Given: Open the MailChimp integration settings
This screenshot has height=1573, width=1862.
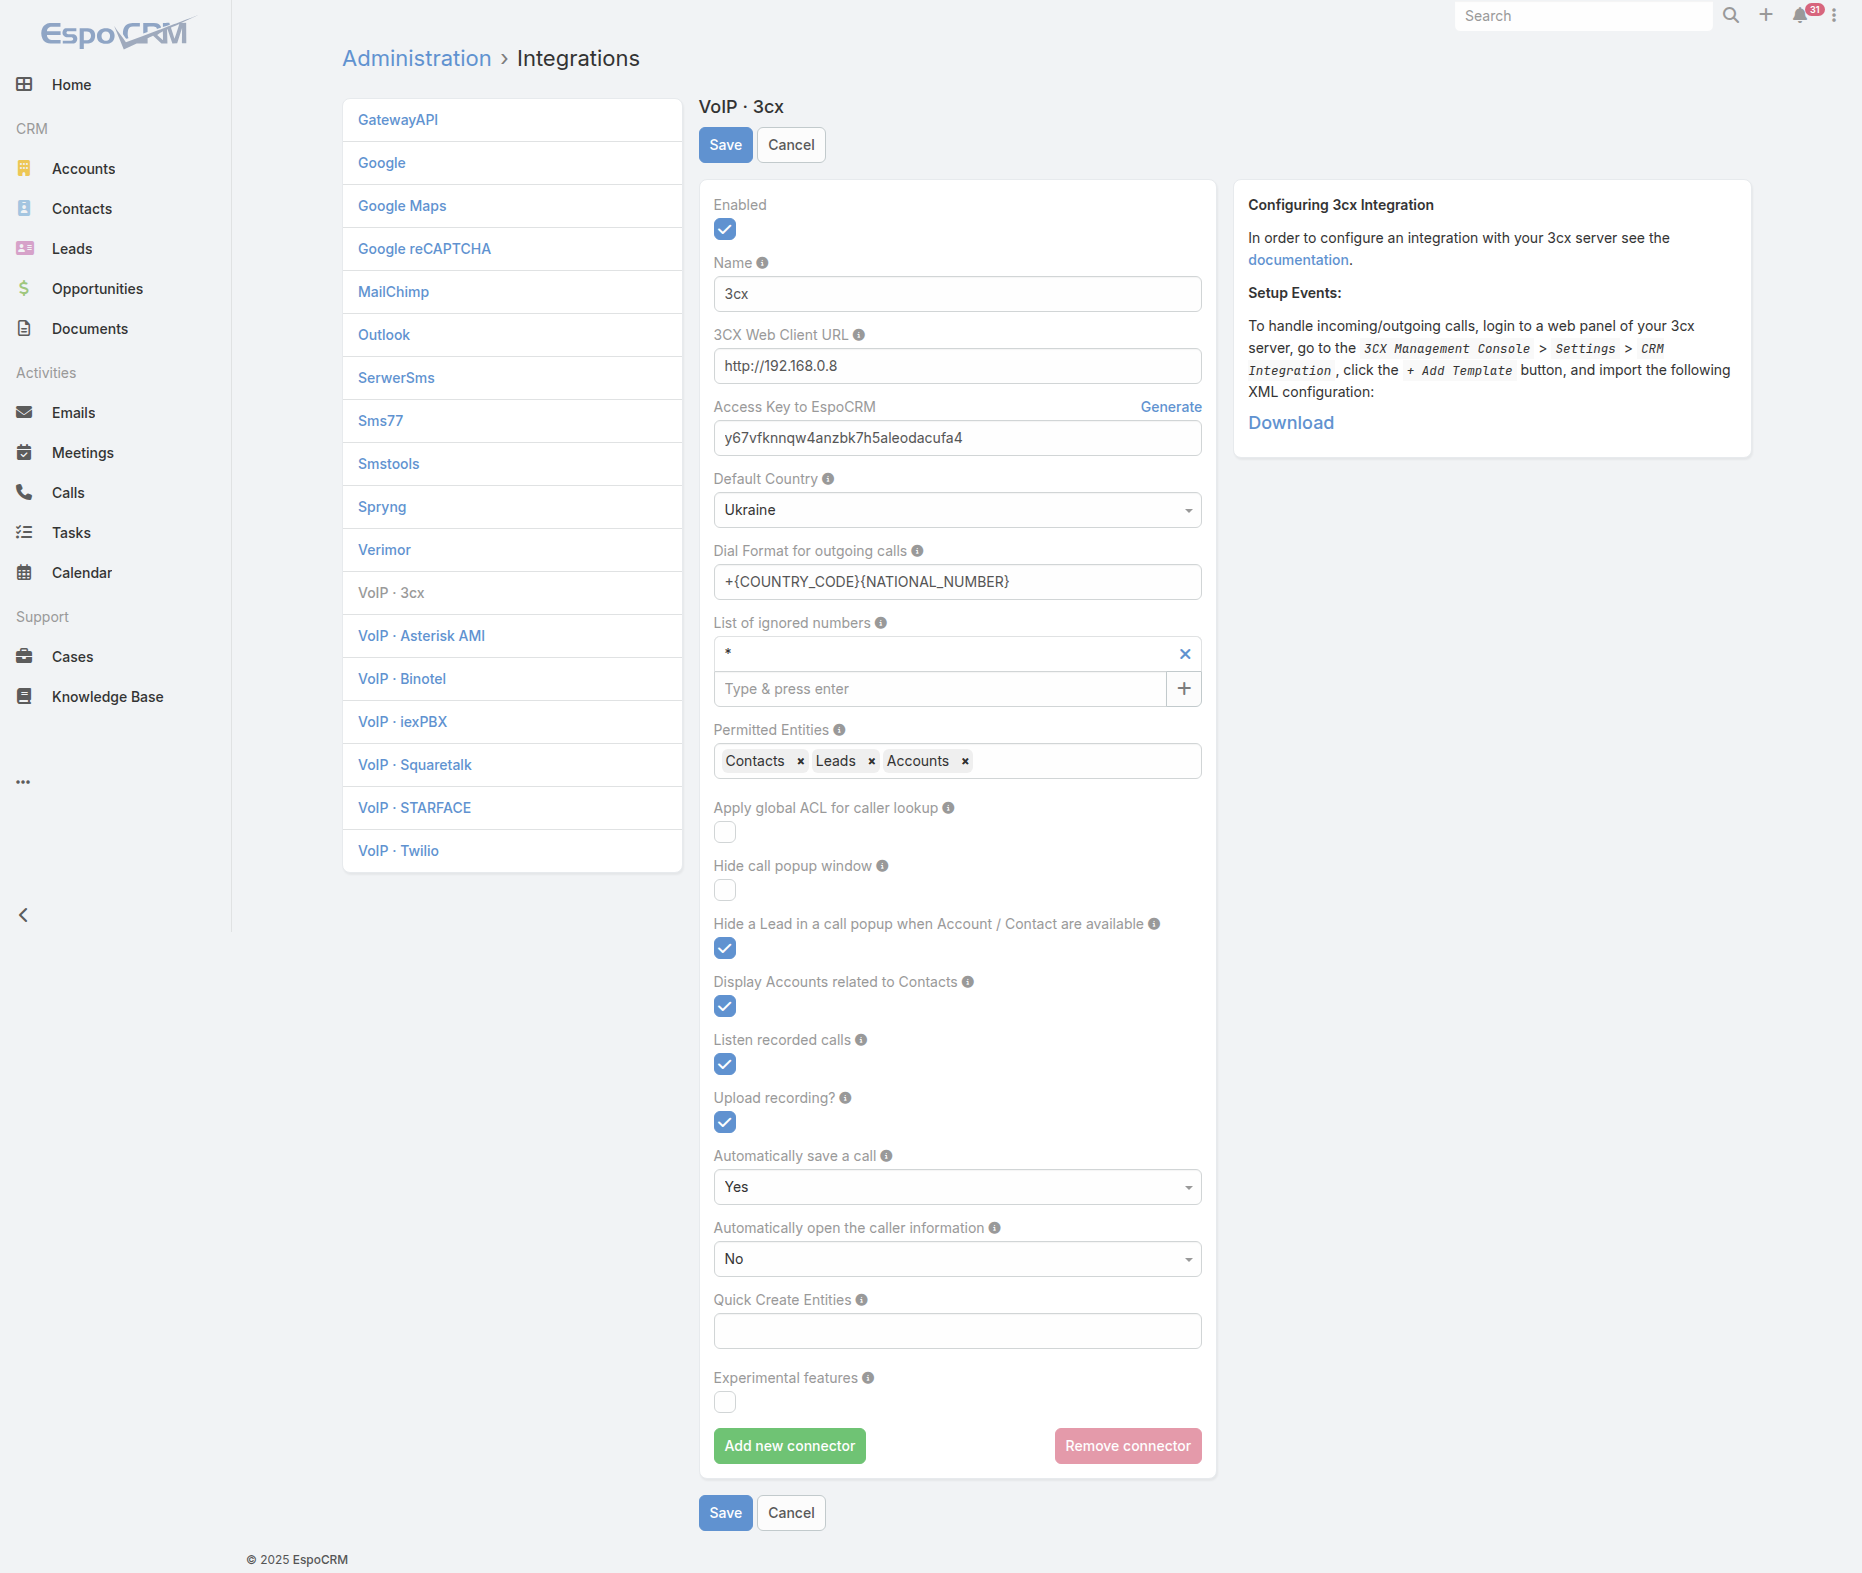Looking at the screenshot, I should [393, 291].
